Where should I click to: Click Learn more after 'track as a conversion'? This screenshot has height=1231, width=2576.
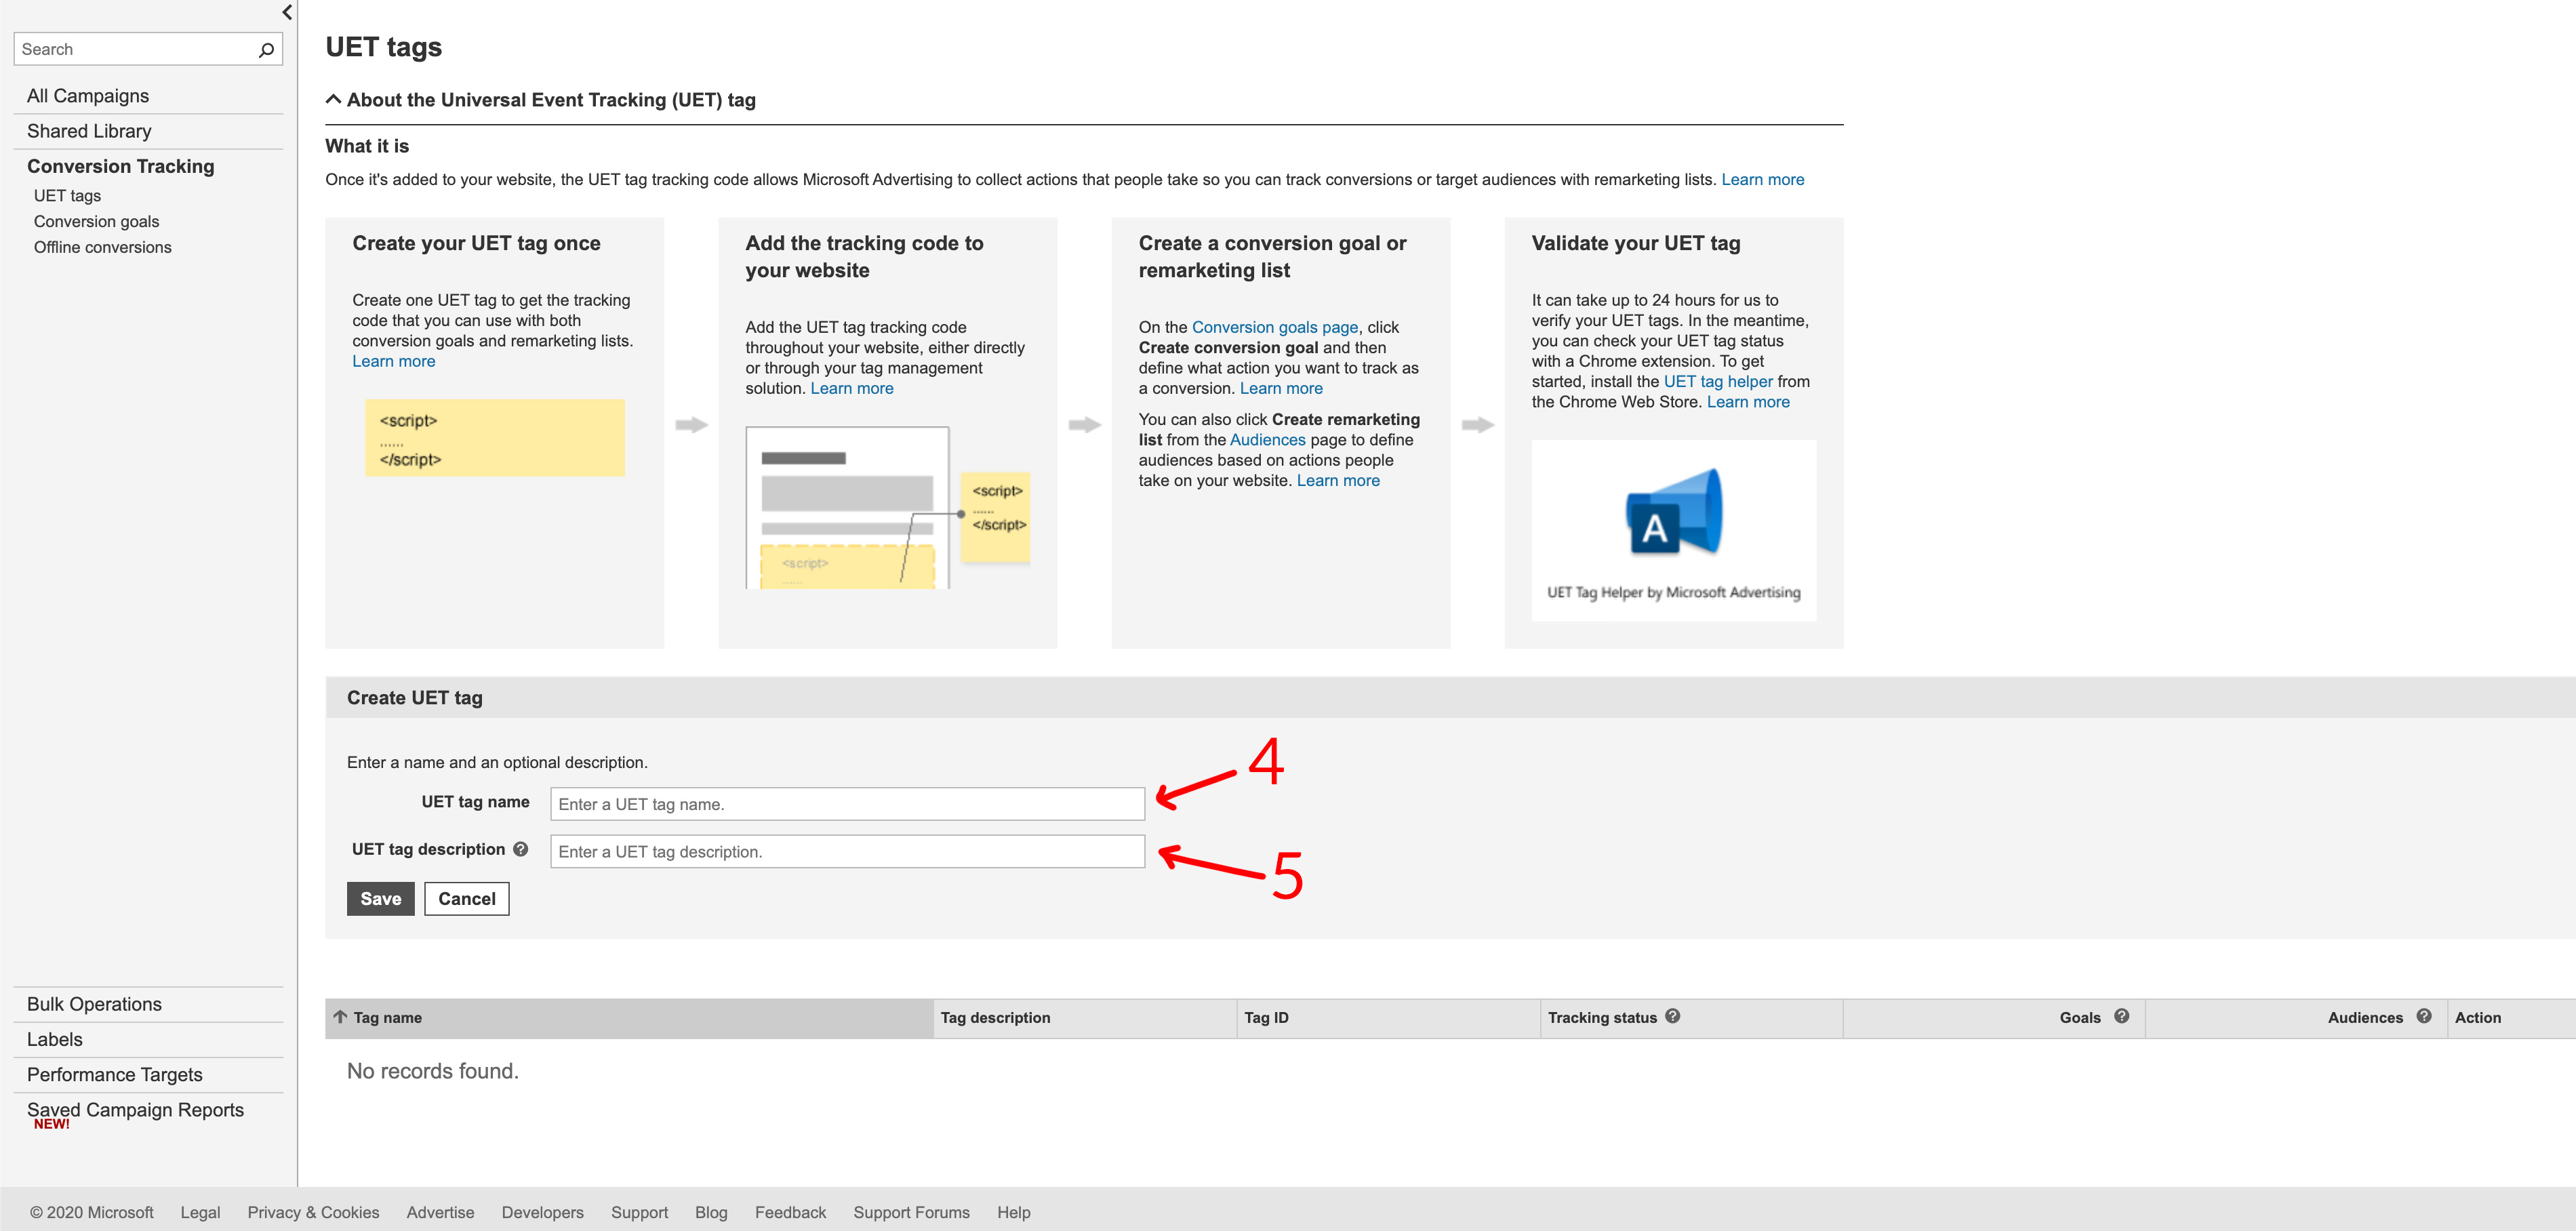1281,389
